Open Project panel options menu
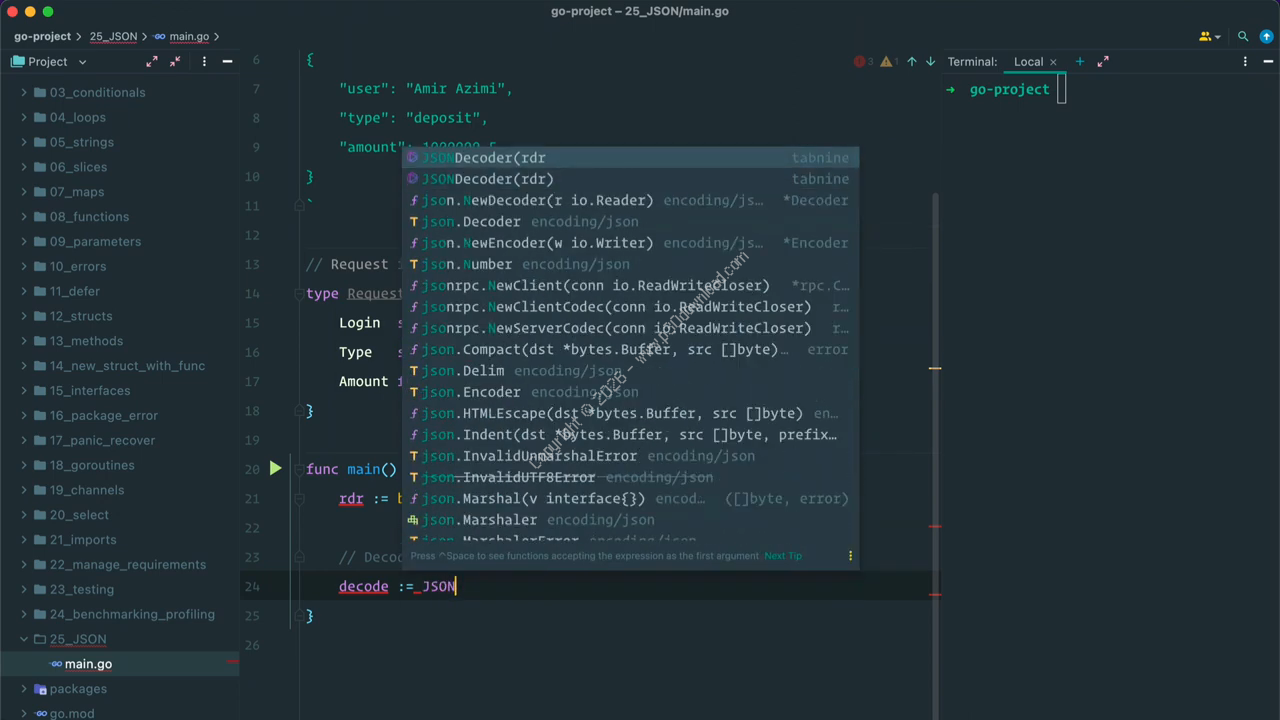The image size is (1280, 720). coord(204,62)
